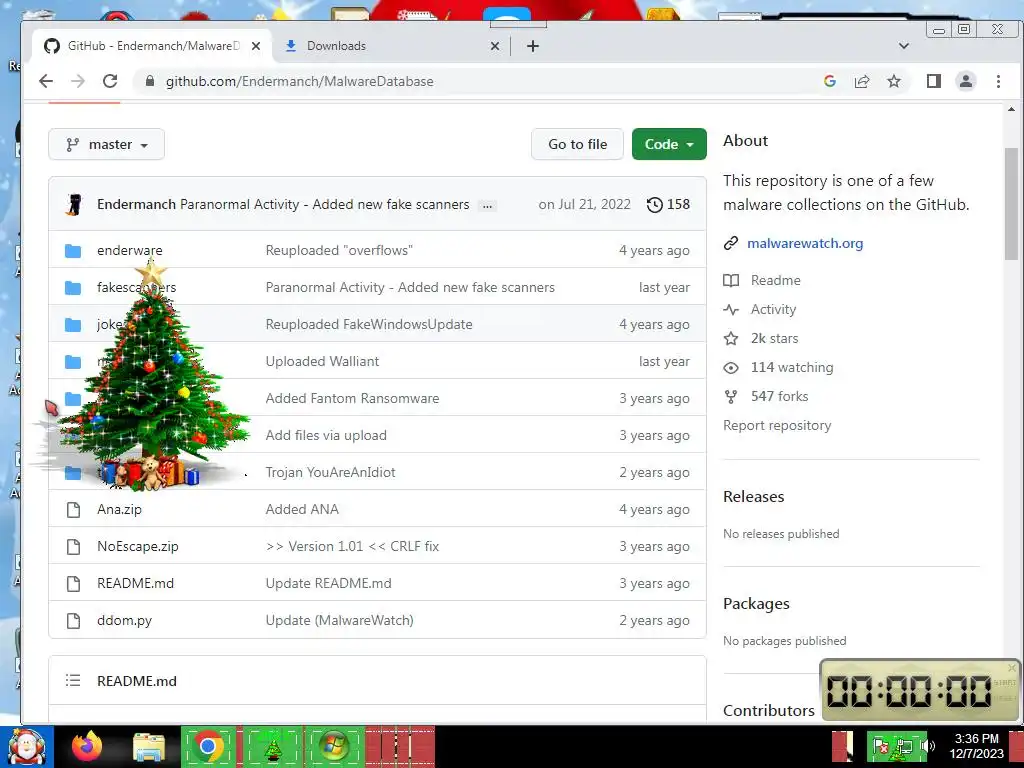Select the GitHub Endermanch/MalwareDatabase tab
The image size is (1024, 768).
[153, 46]
